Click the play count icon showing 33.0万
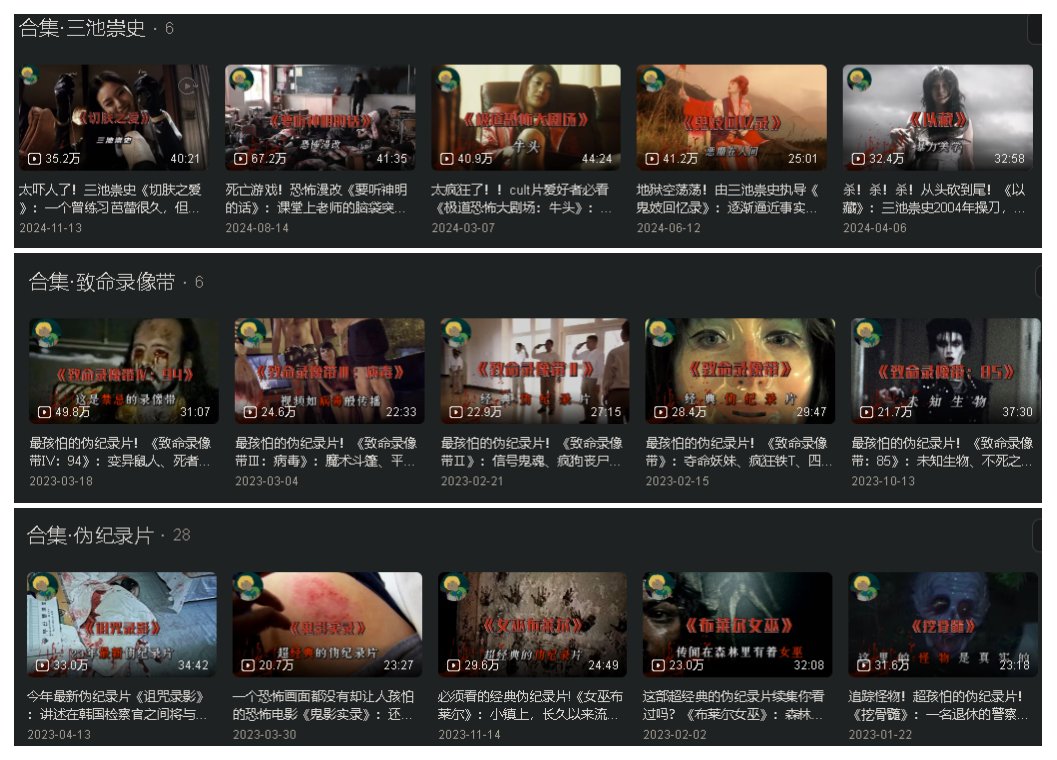 tap(42, 666)
